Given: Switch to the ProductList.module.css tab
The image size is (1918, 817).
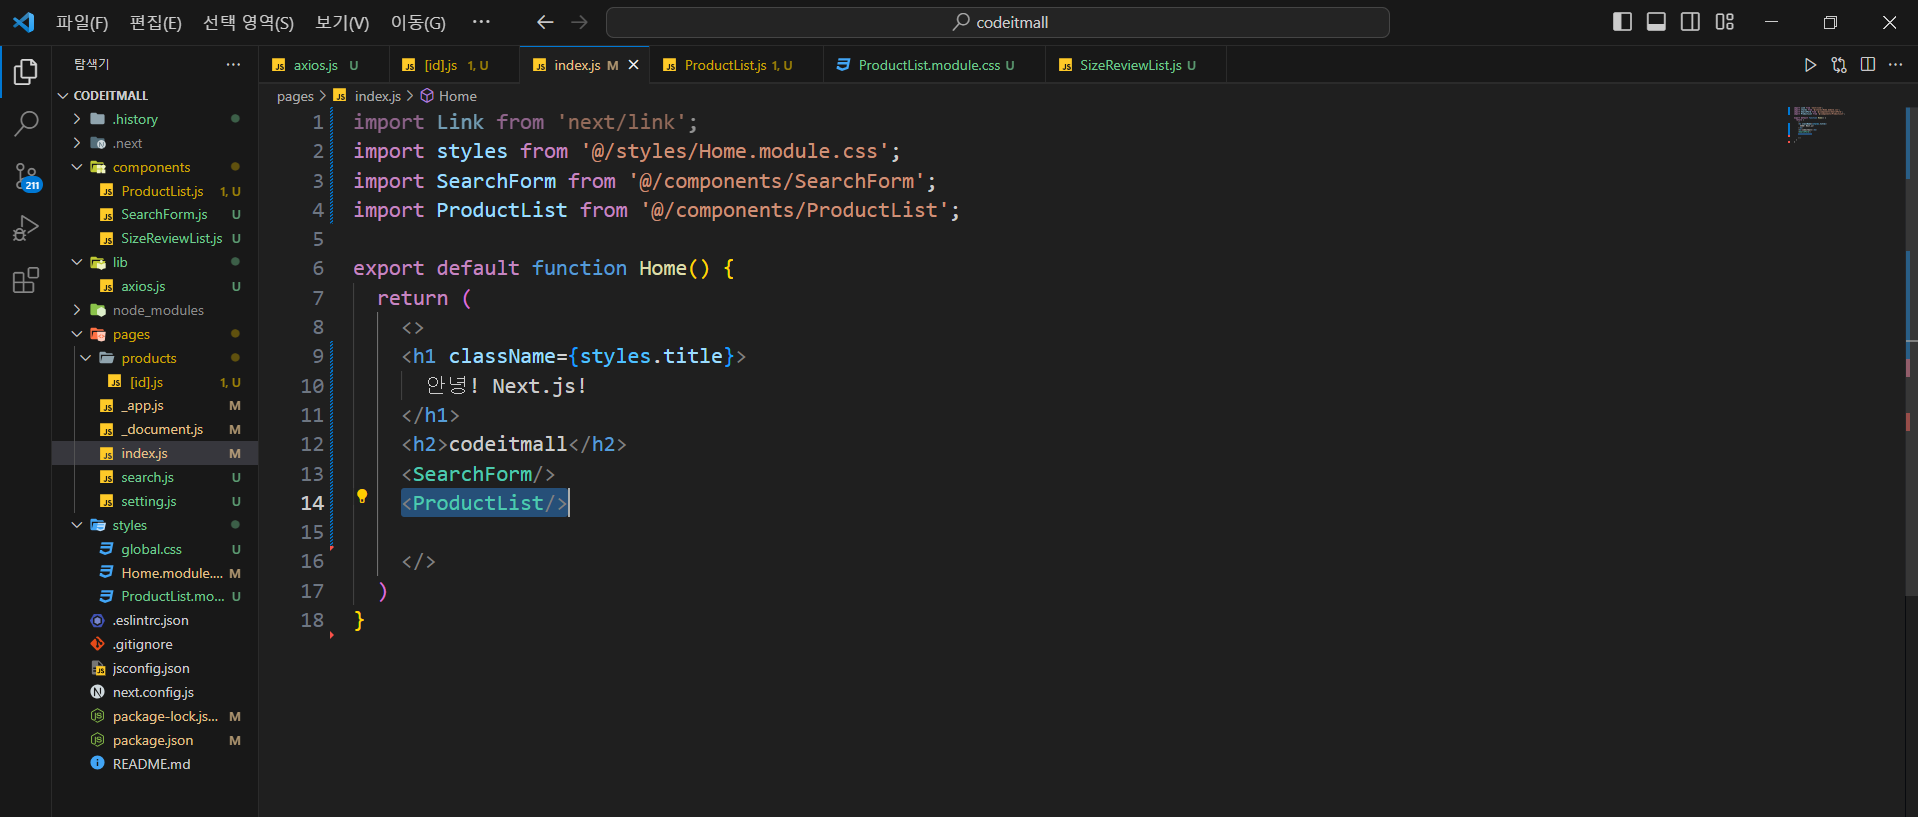Looking at the screenshot, I should click(935, 65).
